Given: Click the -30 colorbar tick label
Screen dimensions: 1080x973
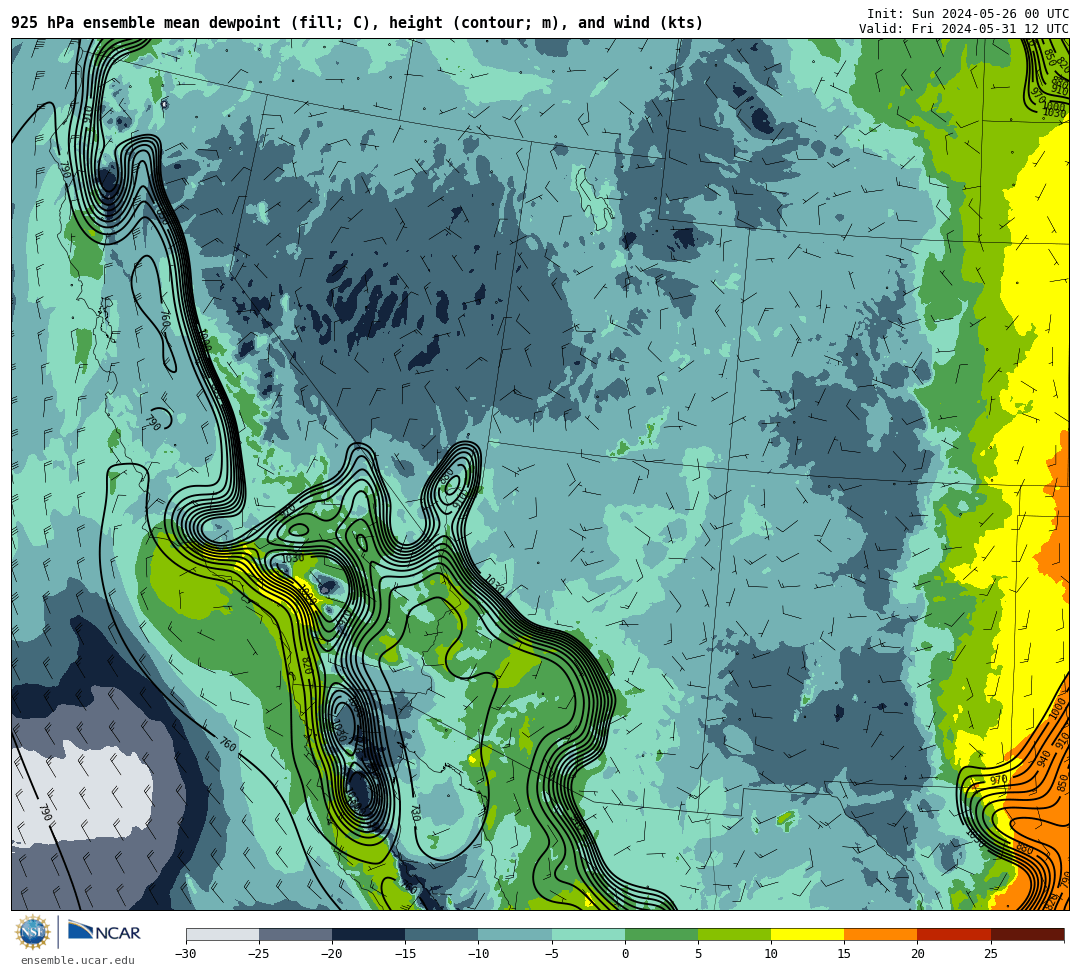Looking at the screenshot, I should coord(186,954).
